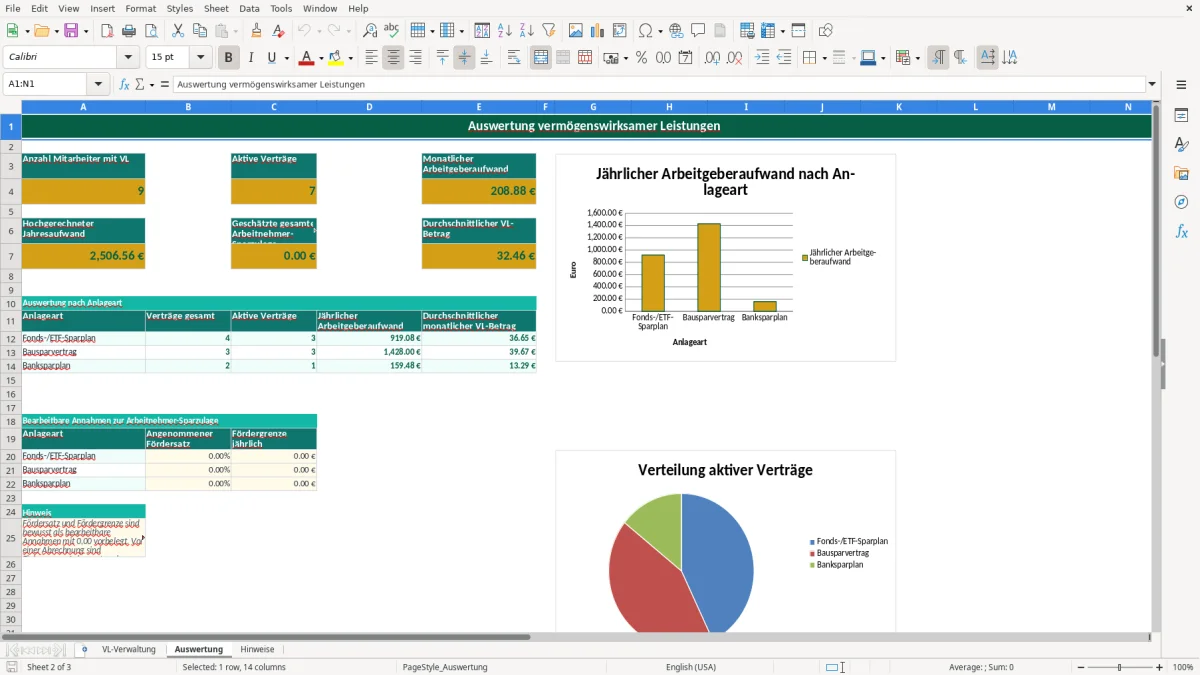Toggle the left-to-right text direction
This screenshot has height=675, width=1200.
click(x=938, y=58)
